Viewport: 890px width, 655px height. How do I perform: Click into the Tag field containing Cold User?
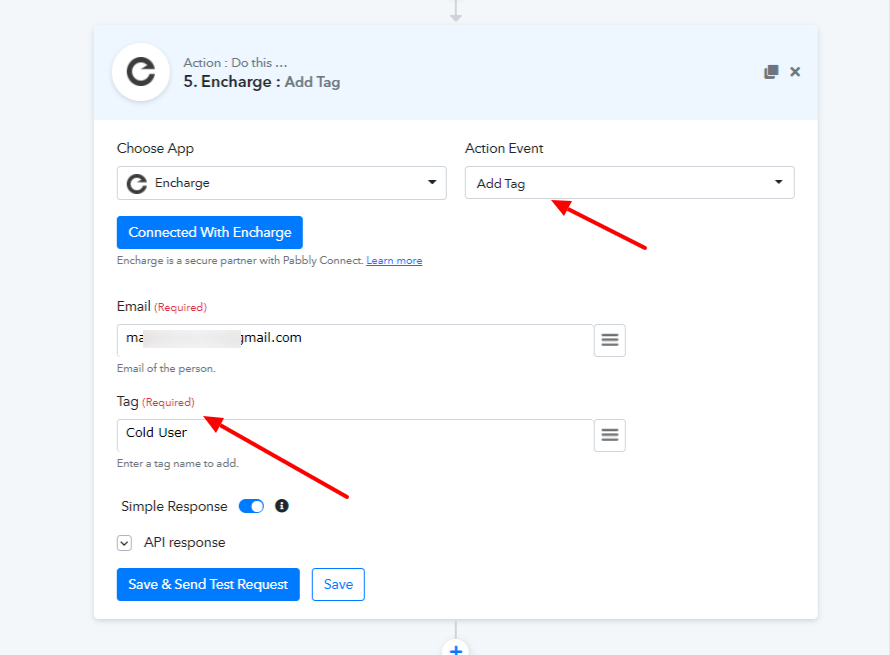coord(355,435)
